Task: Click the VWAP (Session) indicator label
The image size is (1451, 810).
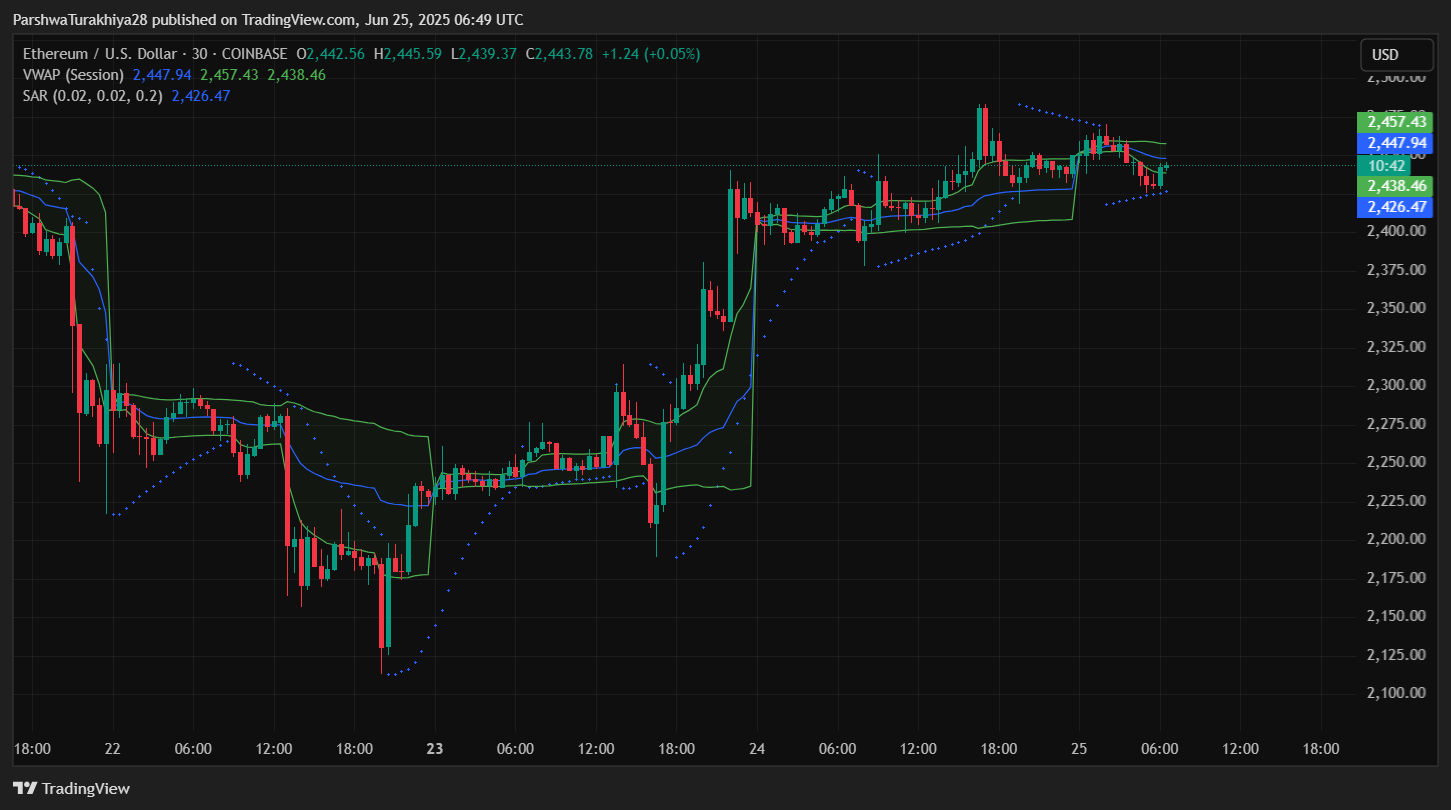Action: [x=74, y=75]
